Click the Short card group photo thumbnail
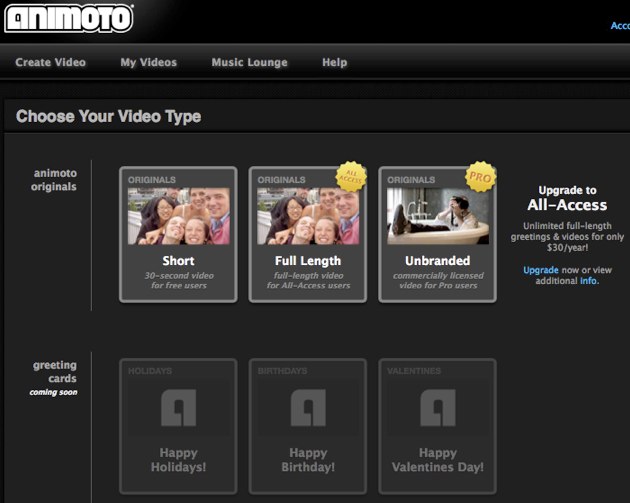This screenshot has width=630, height=503. click(179, 216)
